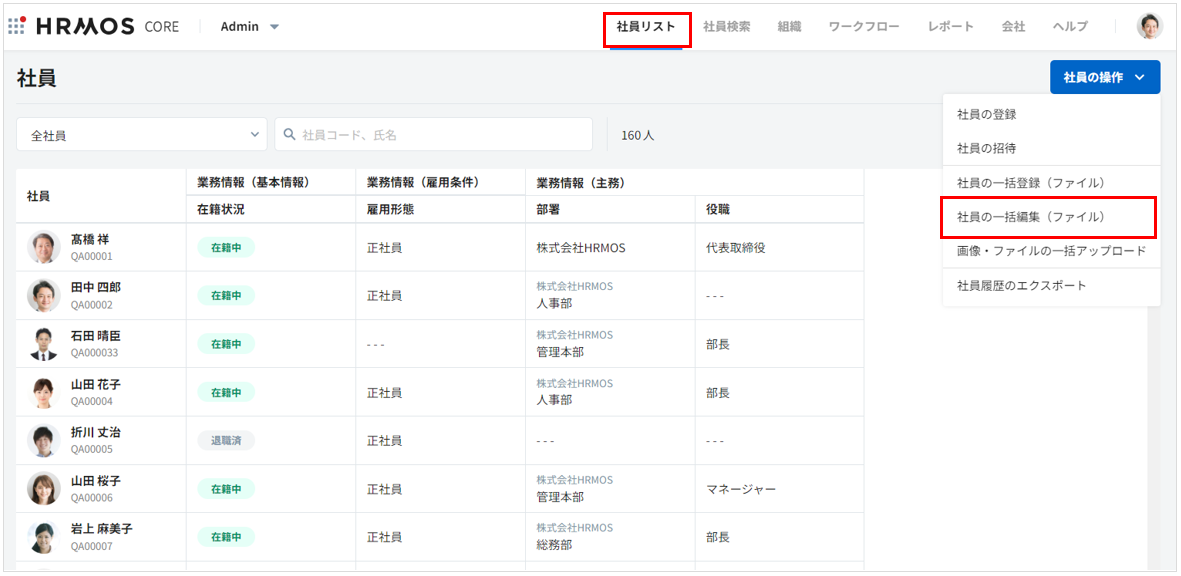Click 岩上 麻美子's avatar
This screenshot has height=576, width=1181.
tap(44, 537)
